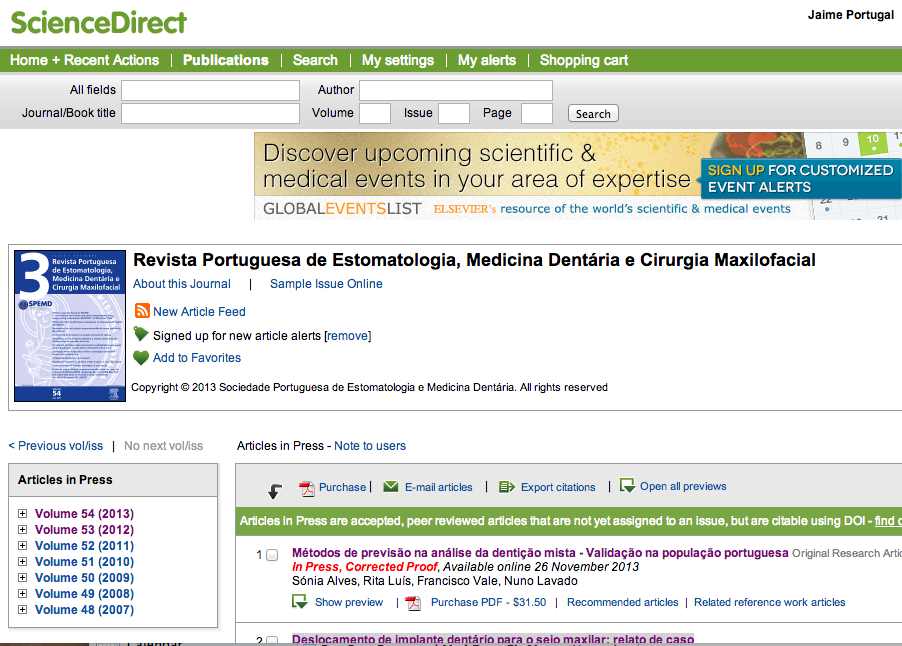Click the Show preview icon for article 1
902x646 pixels.
(300, 602)
